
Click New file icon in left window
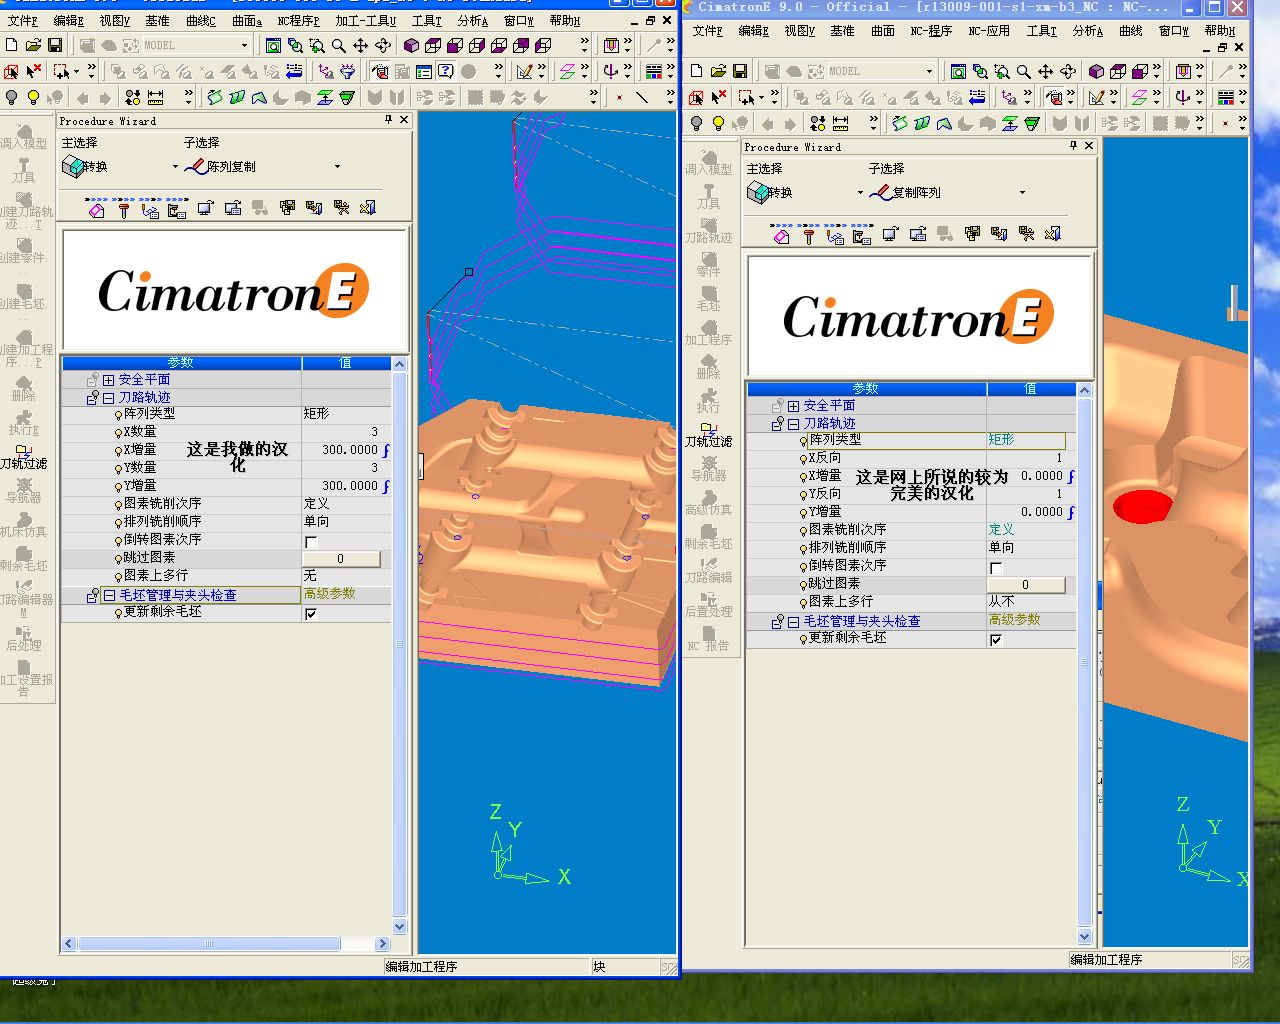12,45
